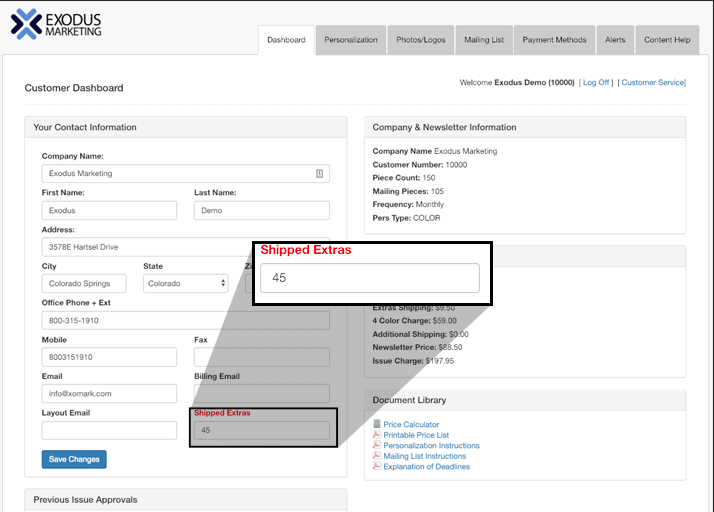Switch to the Dashboard tab
Viewport: 714px width, 512px height.
pyautogui.click(x=286, y=40)
